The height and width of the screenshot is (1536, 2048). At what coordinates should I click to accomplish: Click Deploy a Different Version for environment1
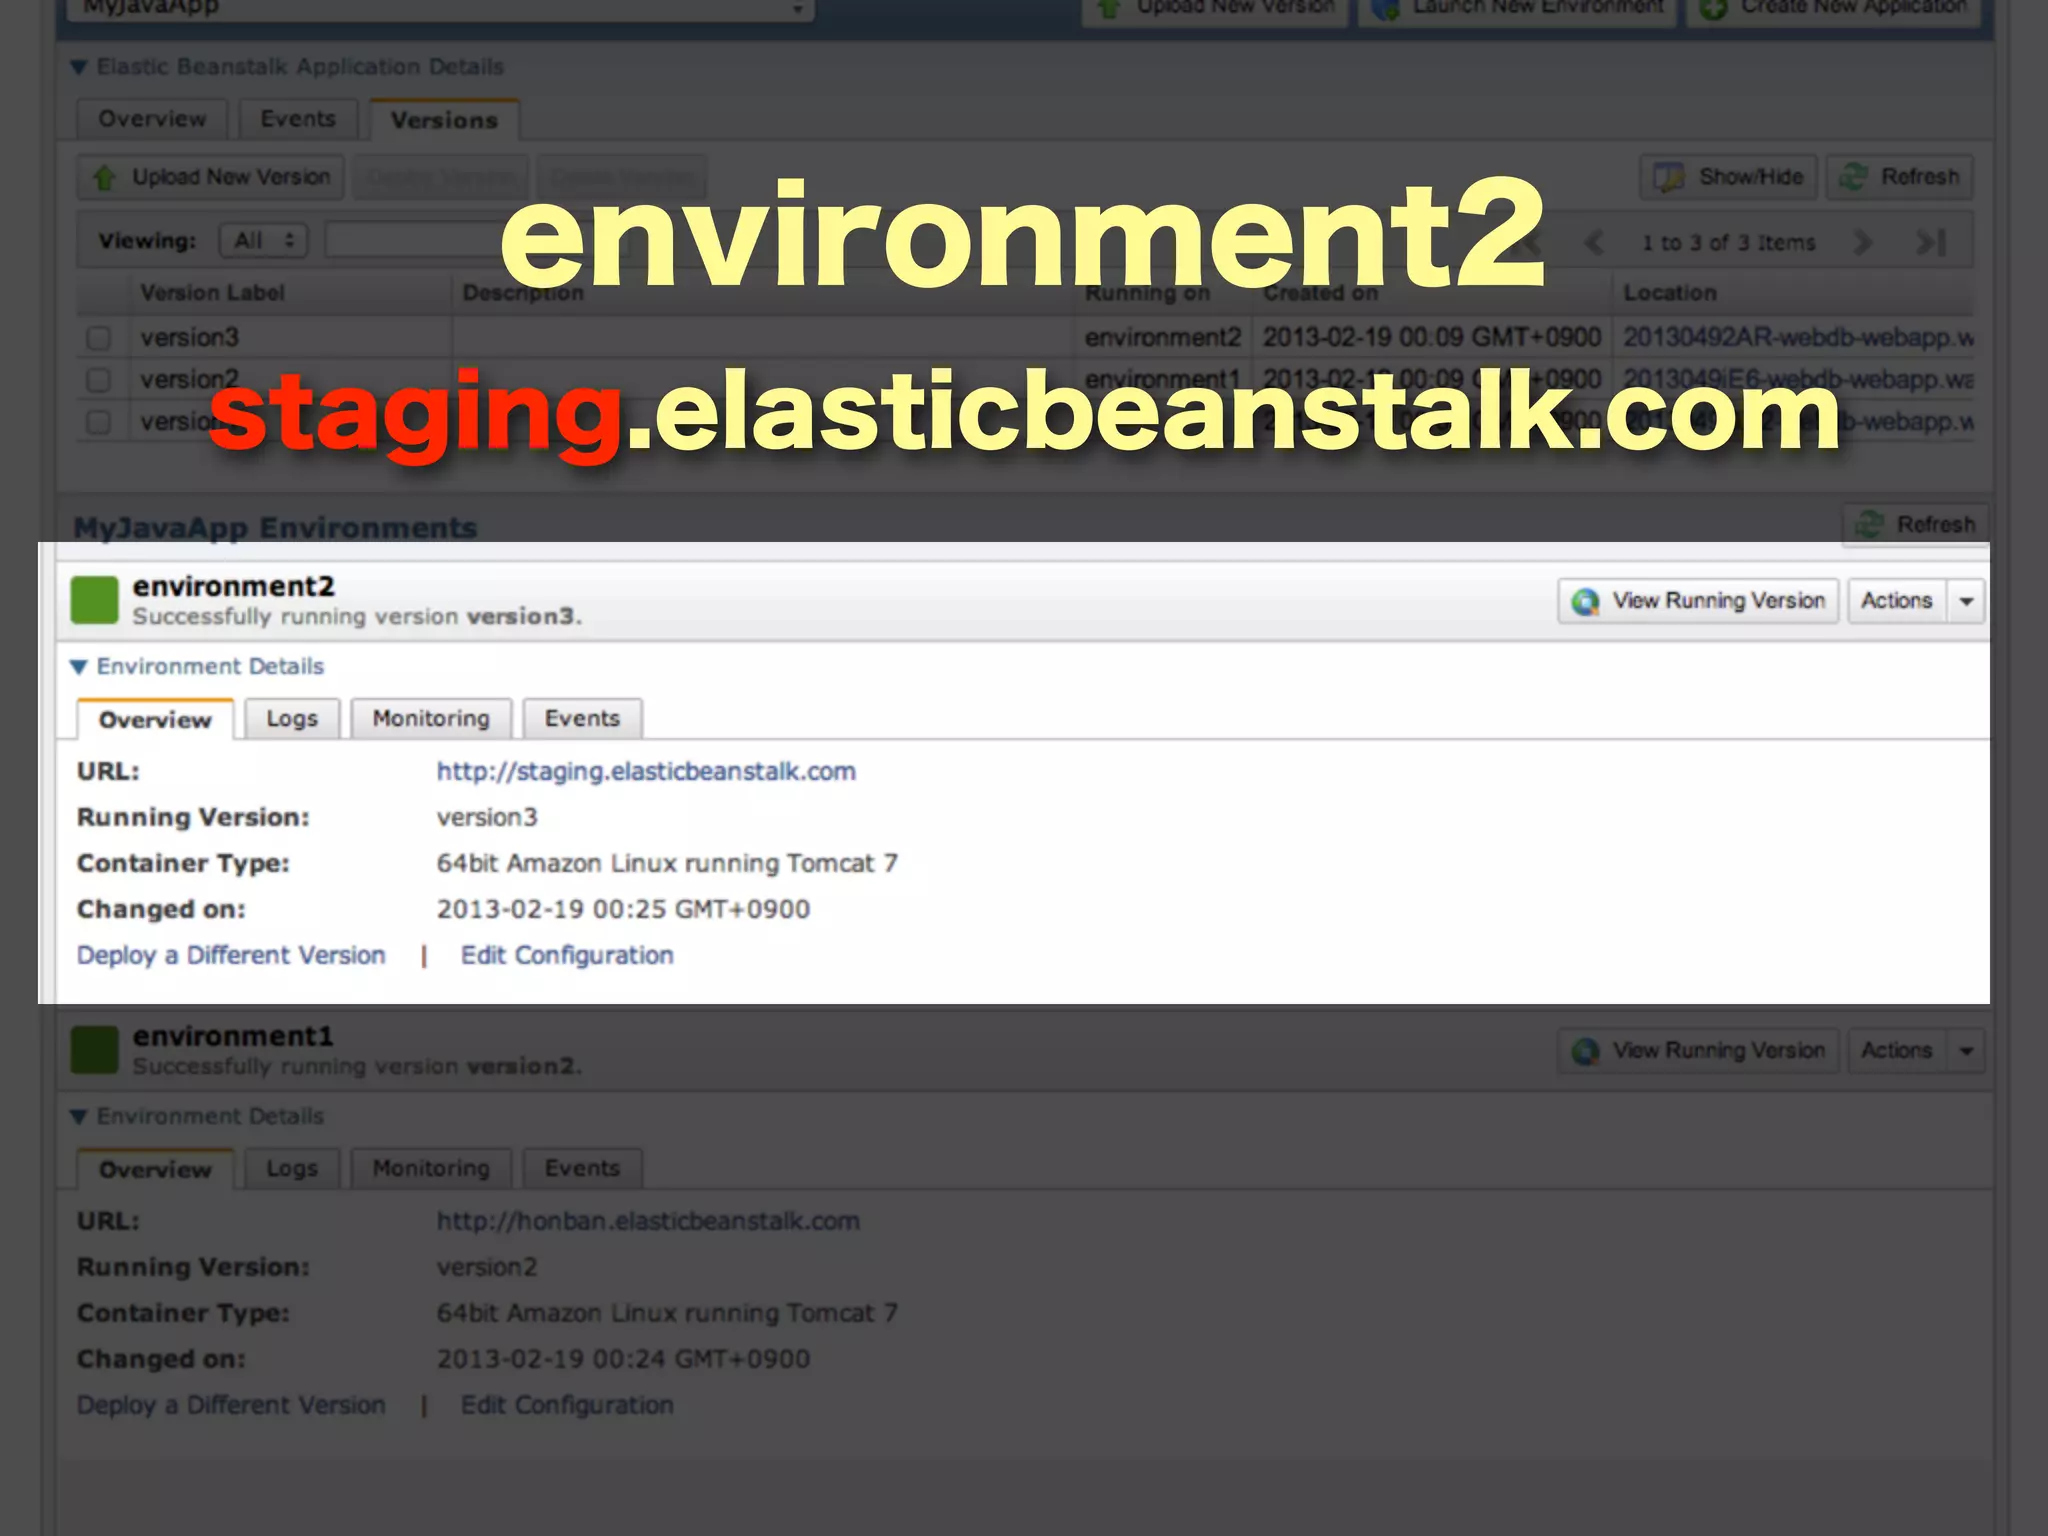point(231,1405)
